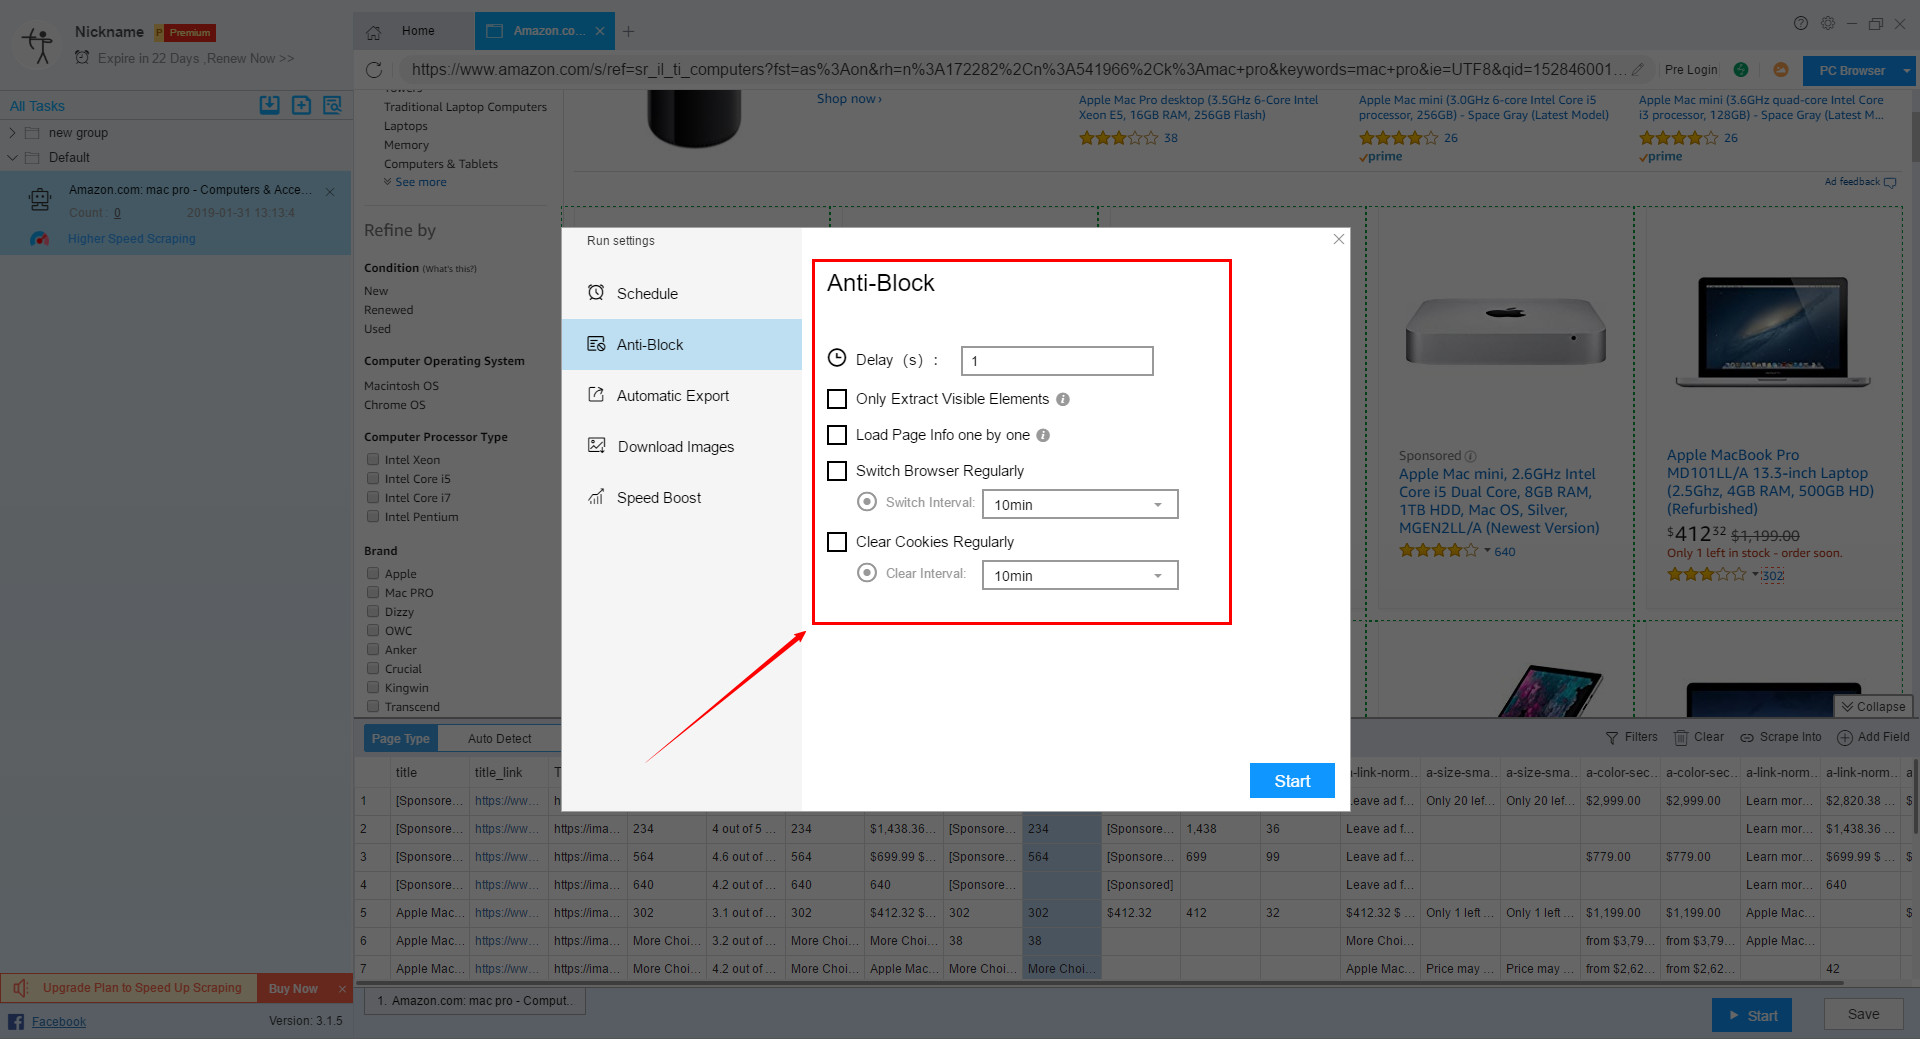Collapse the Default task group
The width and height of the screenshot is (1920, 1039).
(13, 157)
